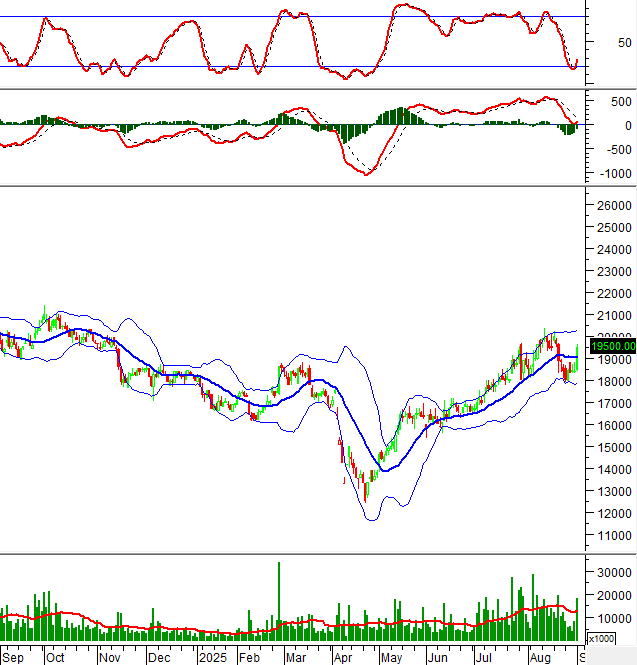Click the 10000 volume axis value
The width and height of the screenshot is (637, 665).
click(x=614, y=618)
